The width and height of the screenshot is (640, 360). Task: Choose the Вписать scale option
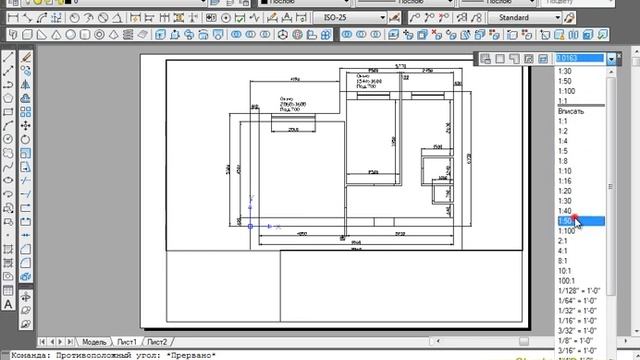[x=571, y=111]
